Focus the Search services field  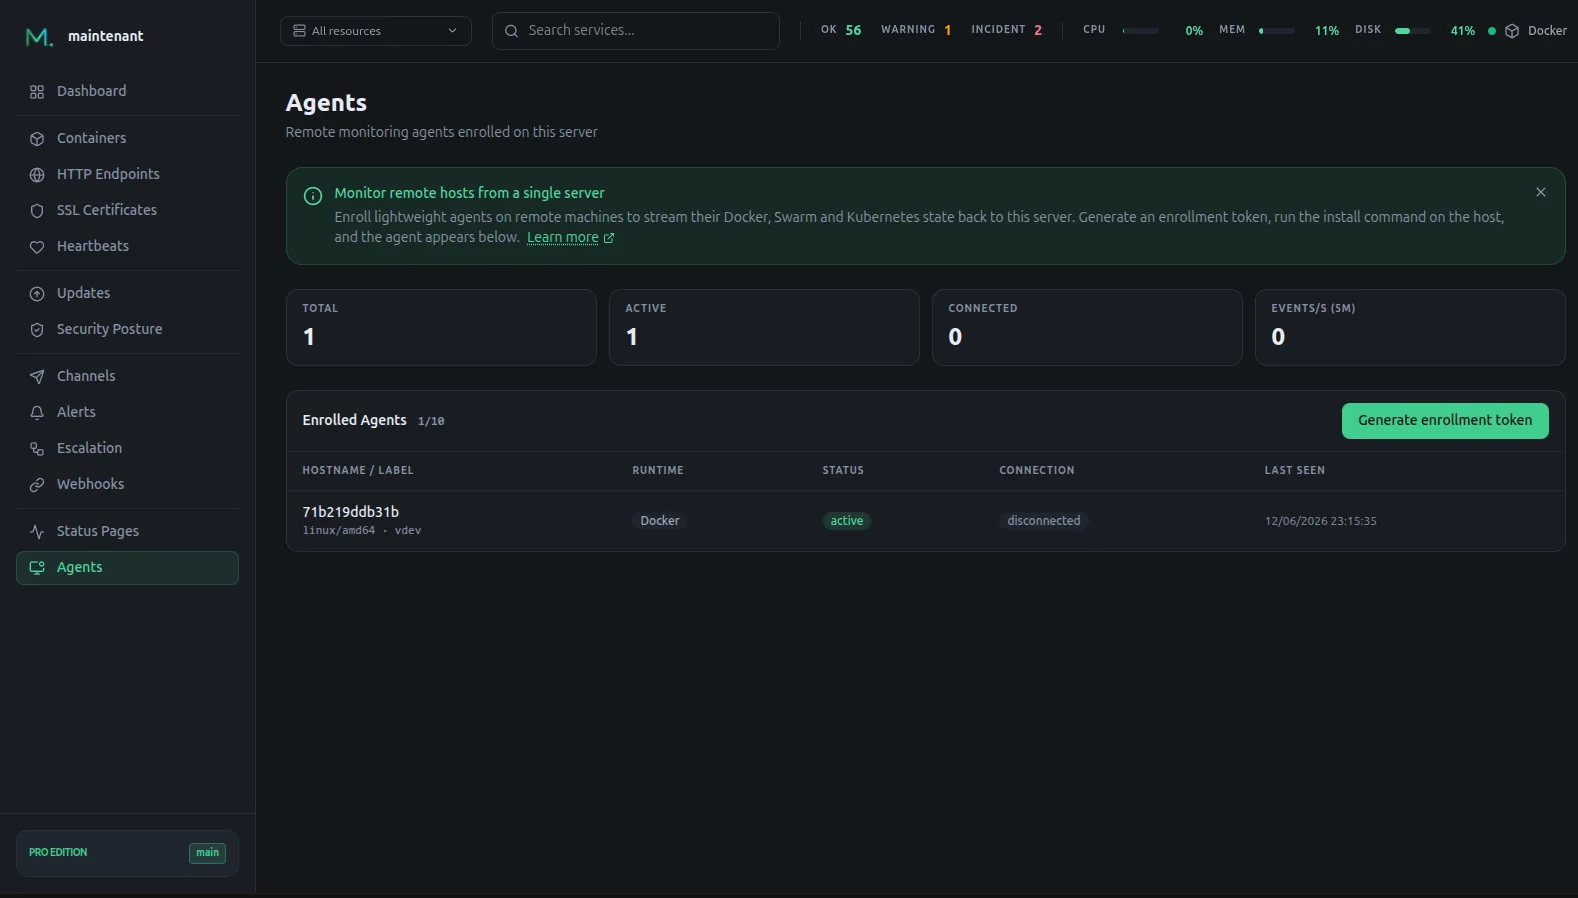[x=636, y=31]
